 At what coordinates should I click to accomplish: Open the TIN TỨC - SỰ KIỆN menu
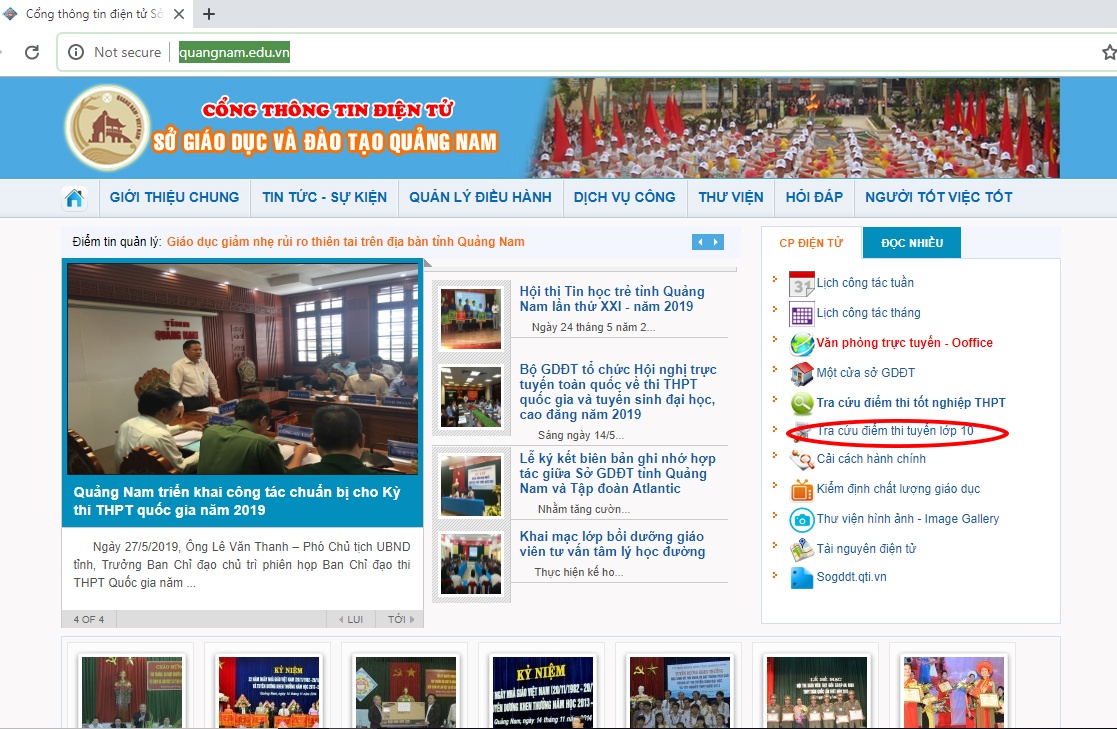(324, 197)
